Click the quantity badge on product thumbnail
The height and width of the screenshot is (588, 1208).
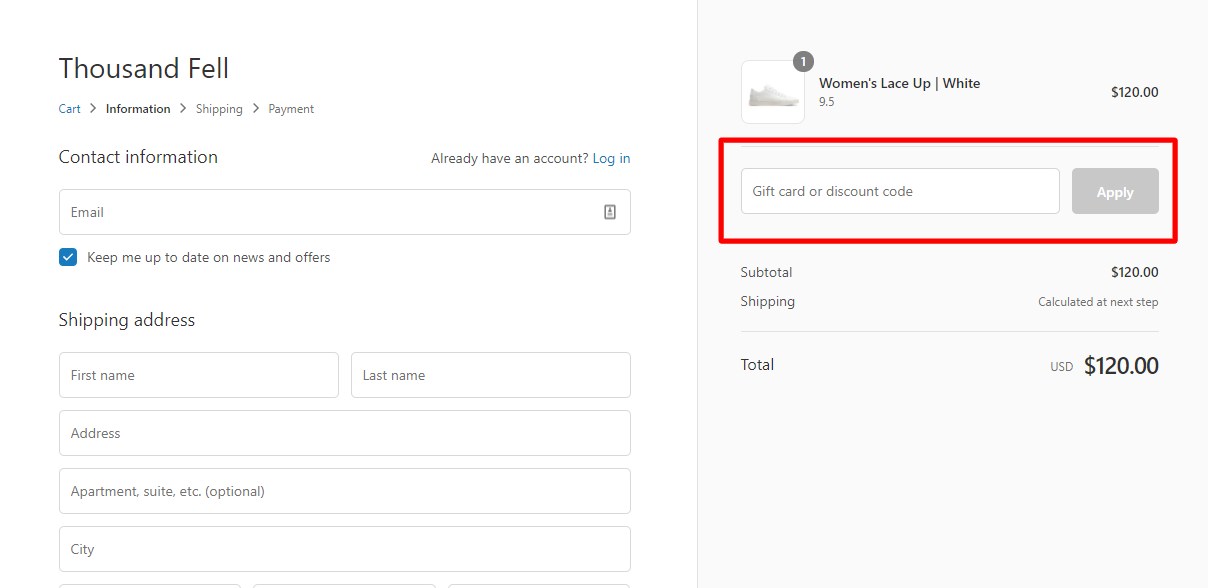(x=803, y=62)
